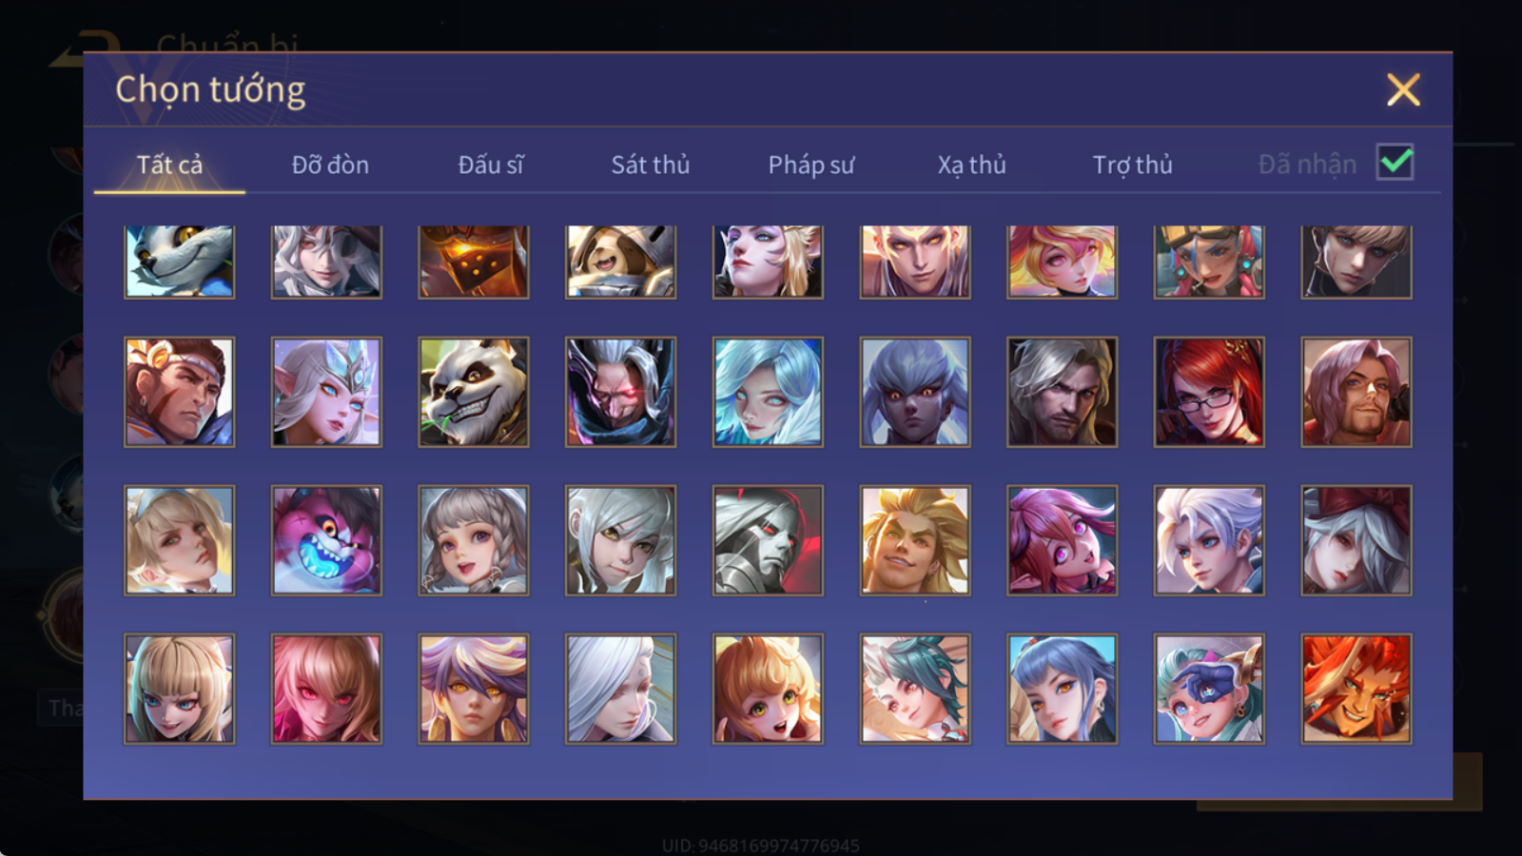Pick the hero with eye patch and horns

(x=1209, y=689)
